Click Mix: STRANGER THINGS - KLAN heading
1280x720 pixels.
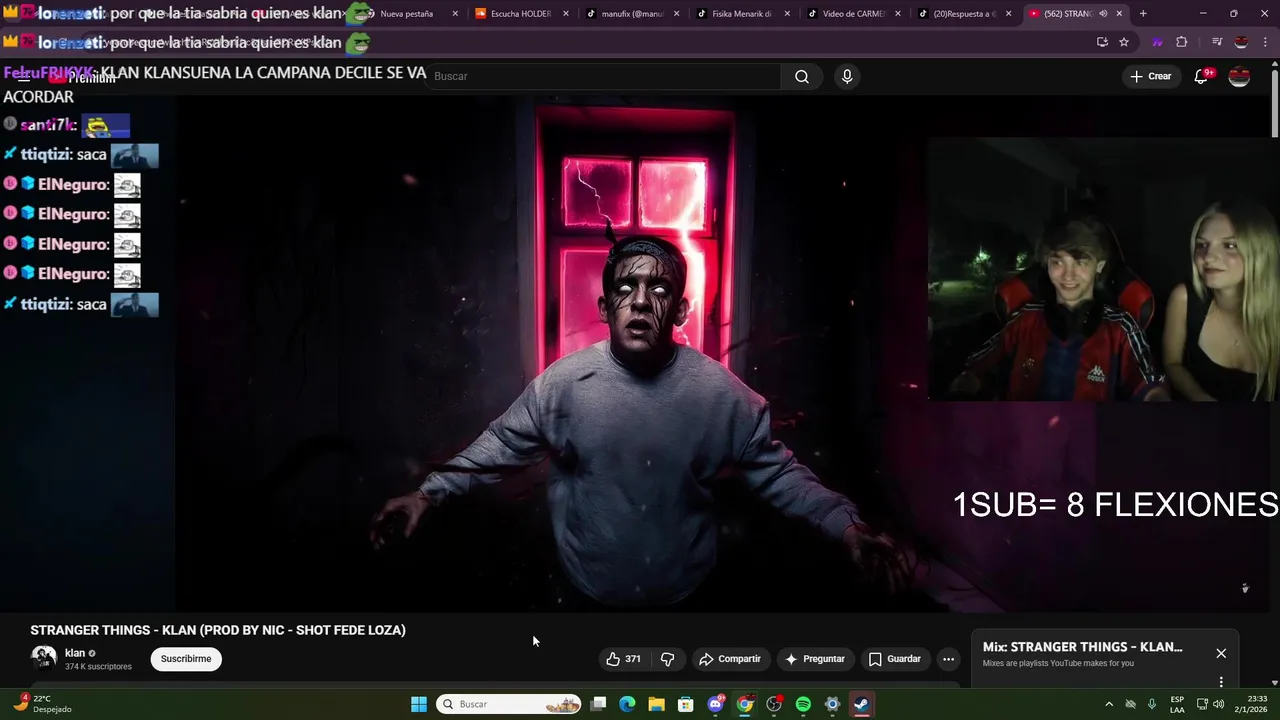pos(1082,647)
